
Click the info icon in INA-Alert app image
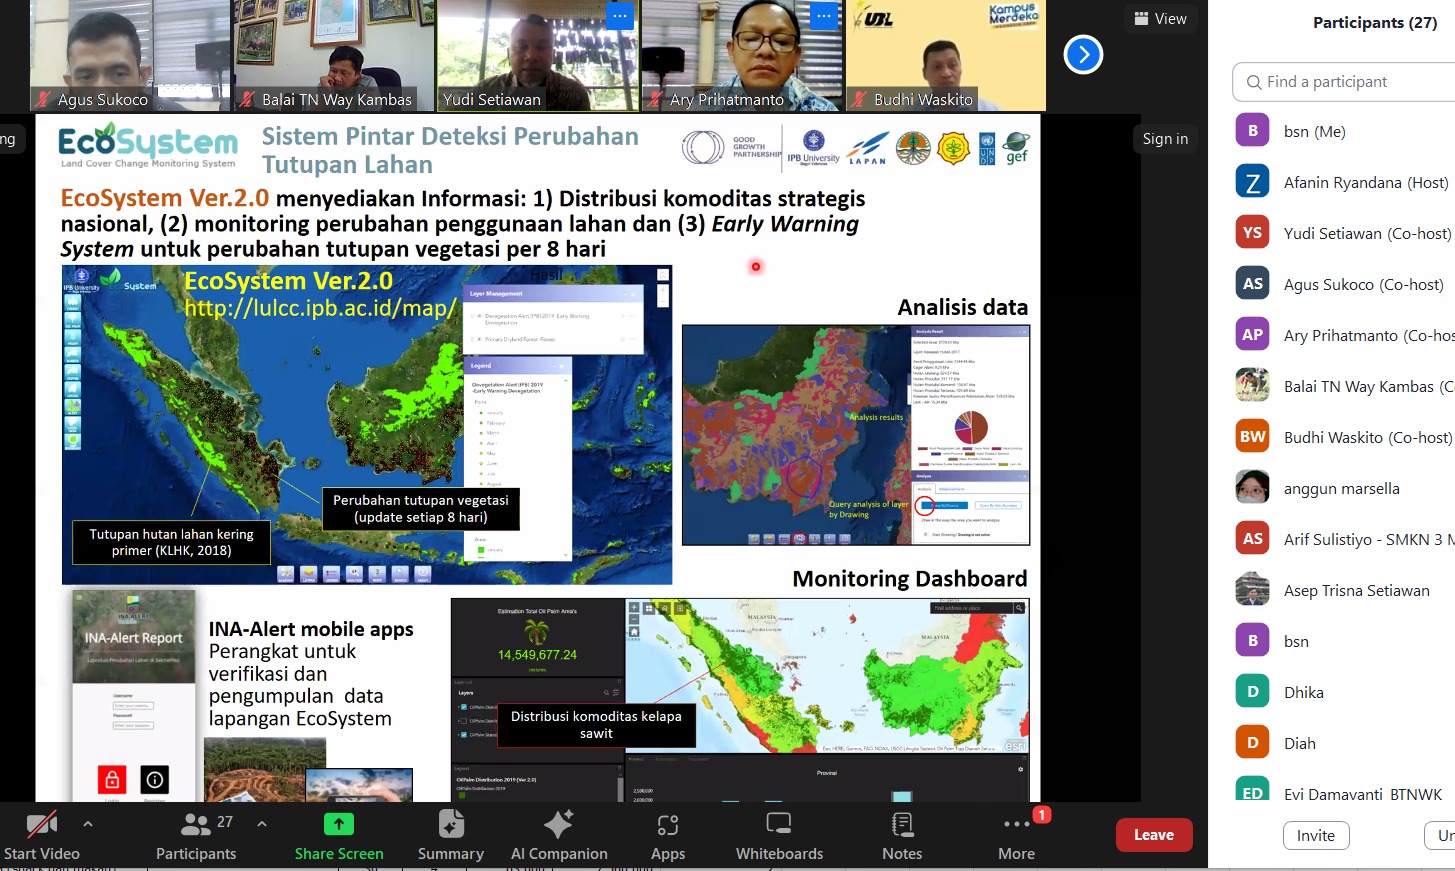pos(154,779)
